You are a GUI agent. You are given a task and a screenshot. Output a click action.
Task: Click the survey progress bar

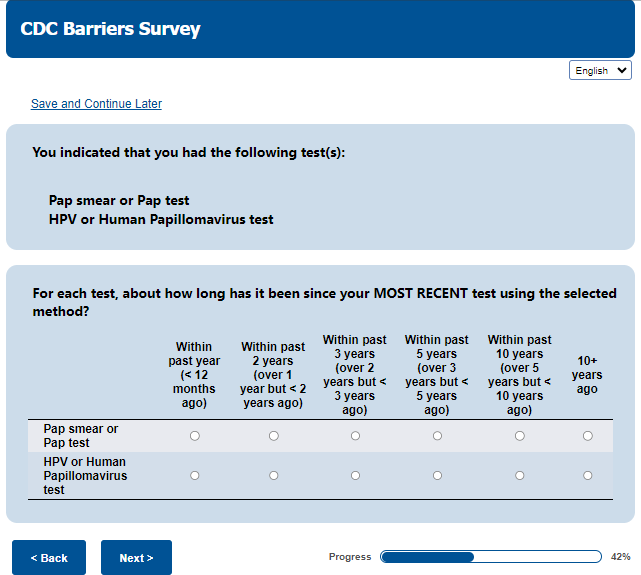[489, 557]
